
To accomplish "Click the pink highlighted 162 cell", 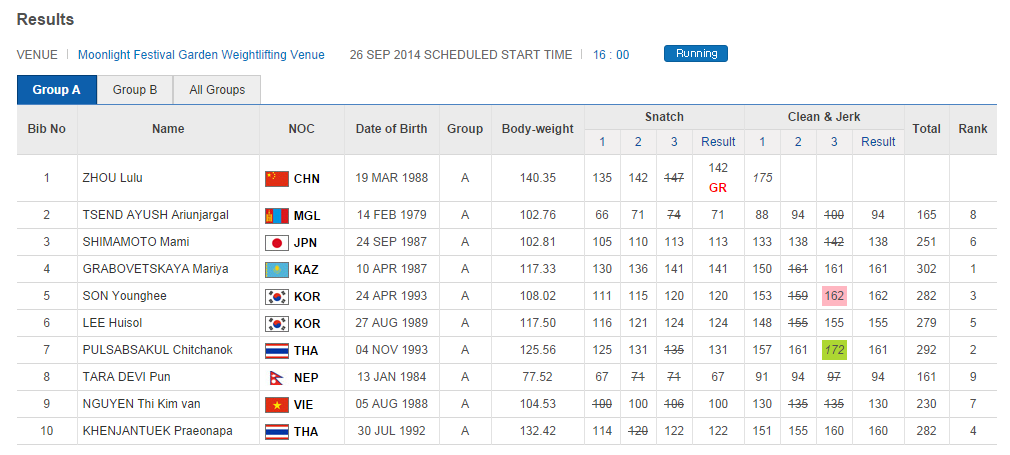I will pos(835,296).
